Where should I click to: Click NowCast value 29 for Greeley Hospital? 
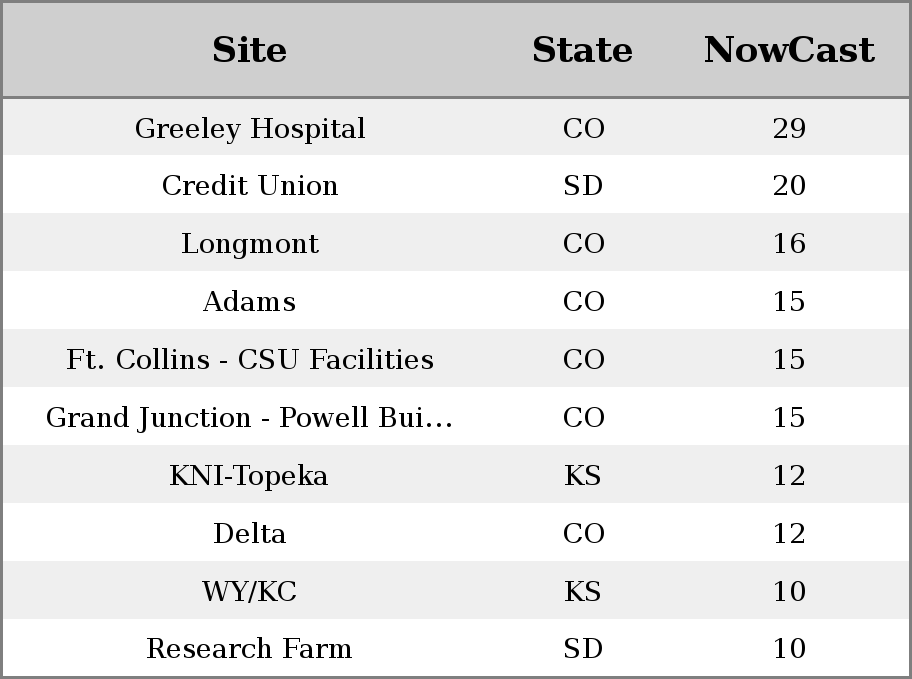(789, 128)
